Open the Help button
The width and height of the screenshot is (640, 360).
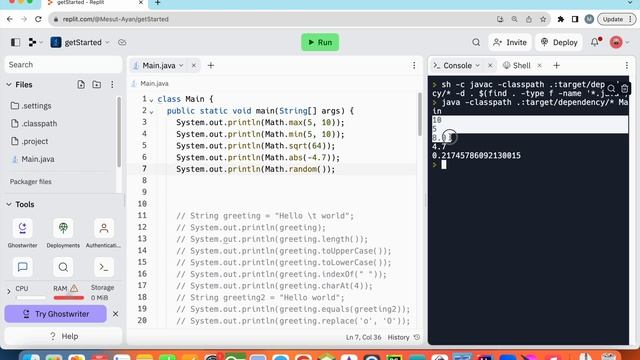click(x=64, y=336)
